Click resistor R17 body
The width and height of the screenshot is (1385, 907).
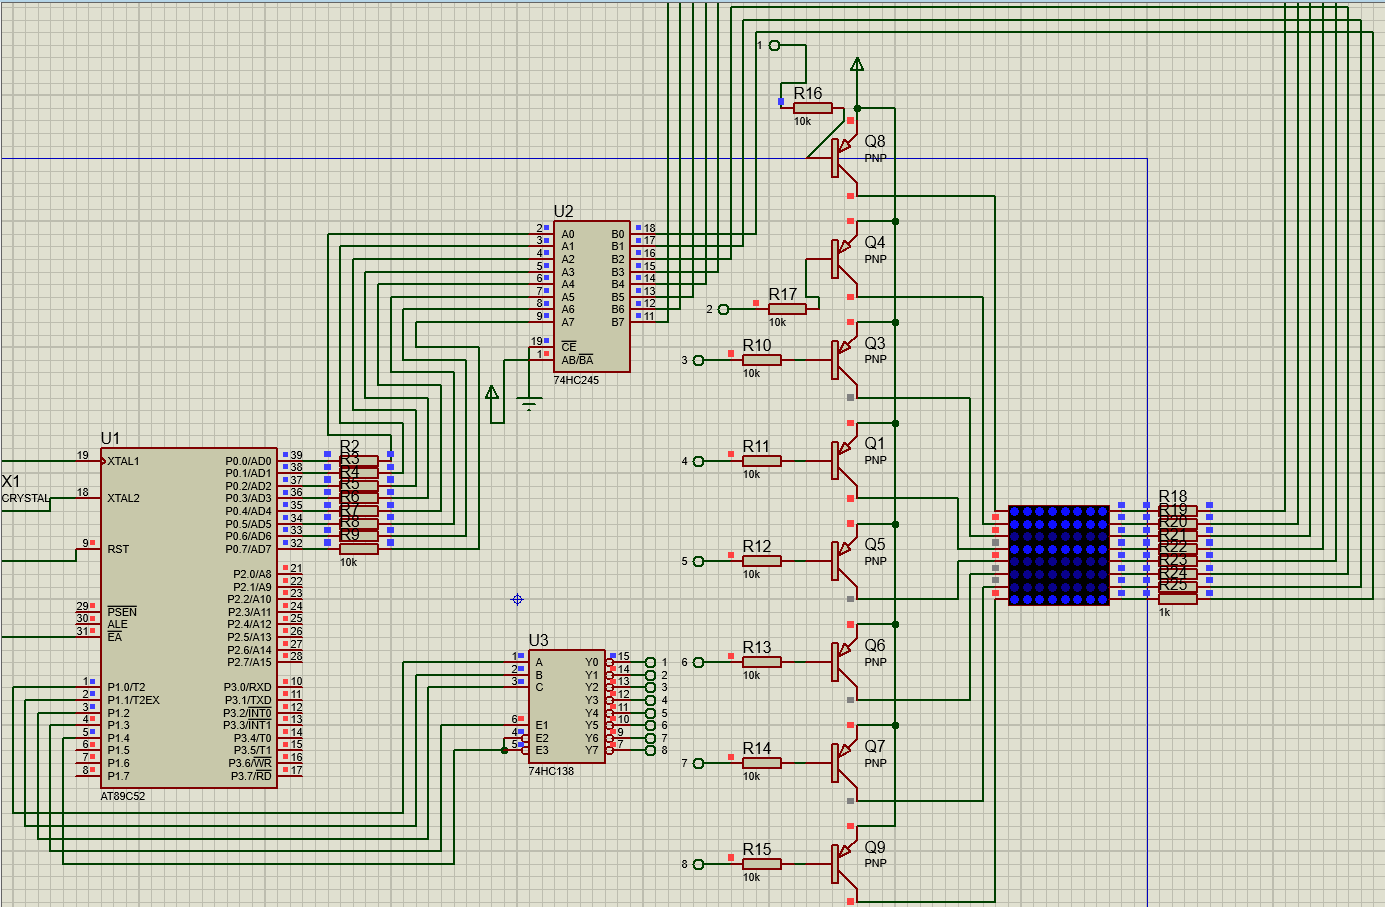[x=787, y=309]
